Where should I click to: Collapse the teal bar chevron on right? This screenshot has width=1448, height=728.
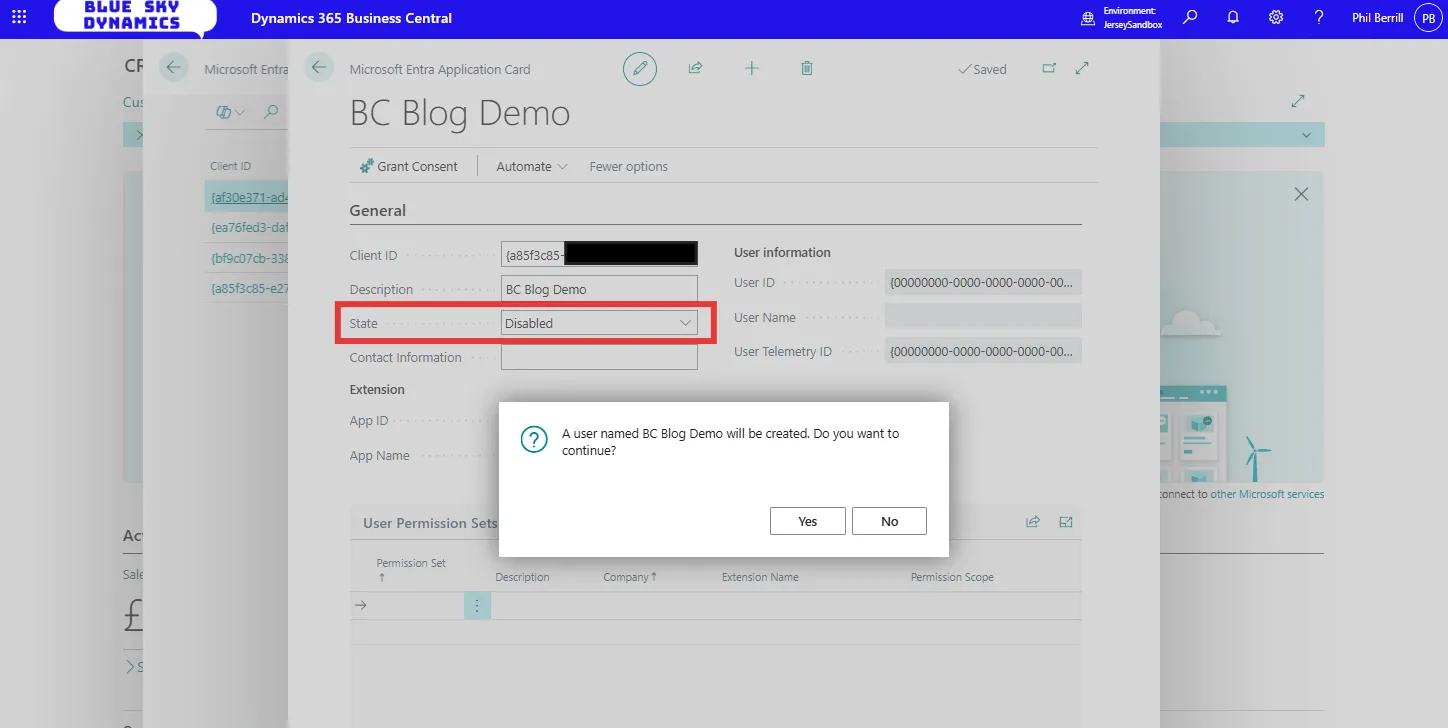[1306, 135]
